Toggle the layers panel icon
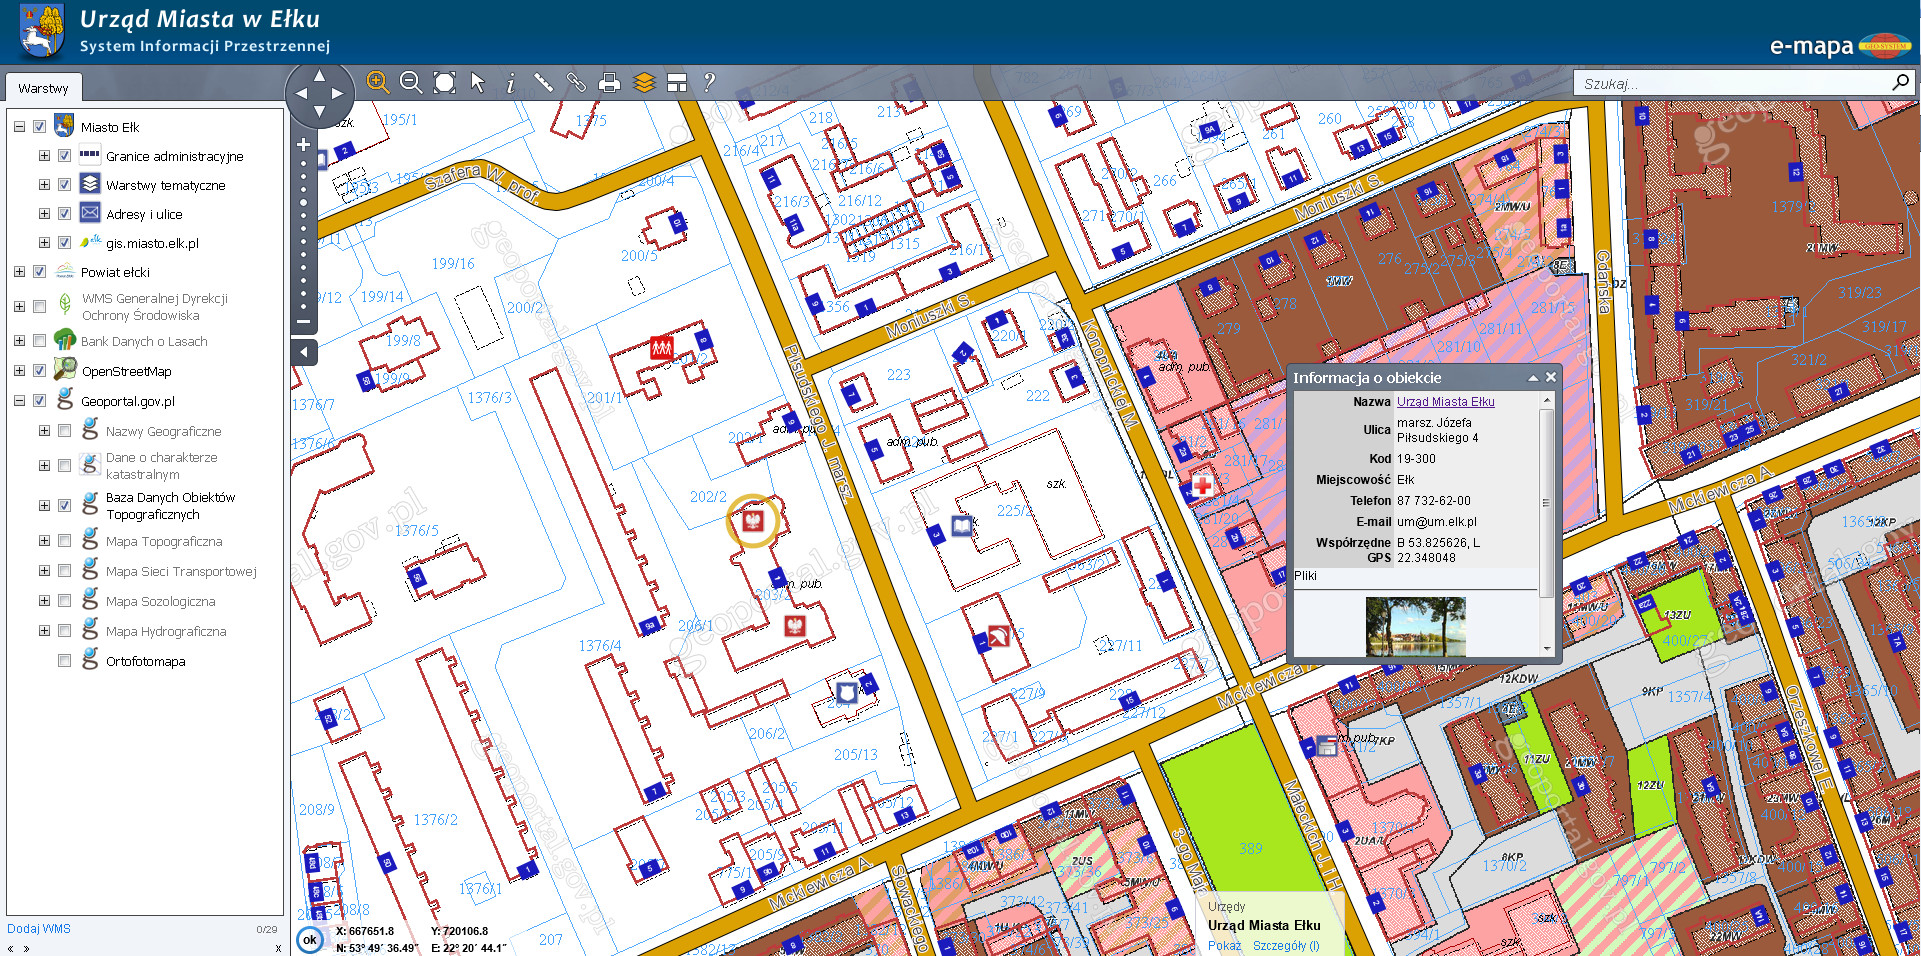Image resolution: width=1921 pixels, height=956 pixels. 644,83
